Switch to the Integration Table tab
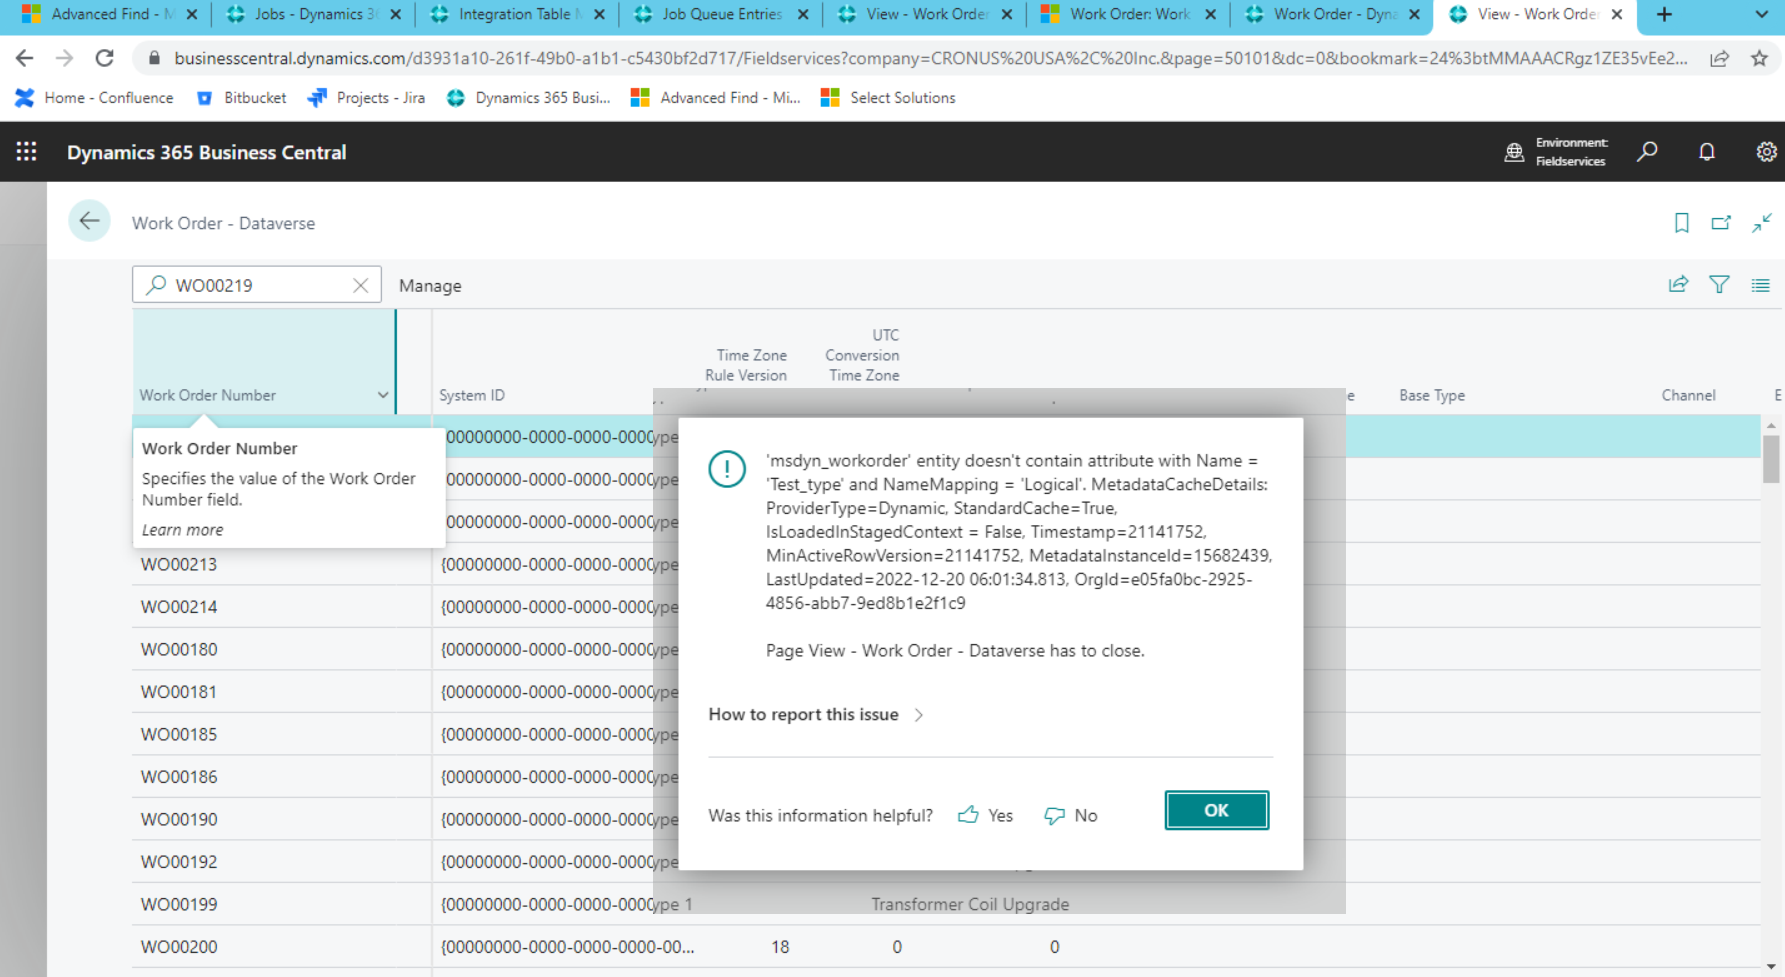Viewport: 1785px width, 977px height. 516,14
